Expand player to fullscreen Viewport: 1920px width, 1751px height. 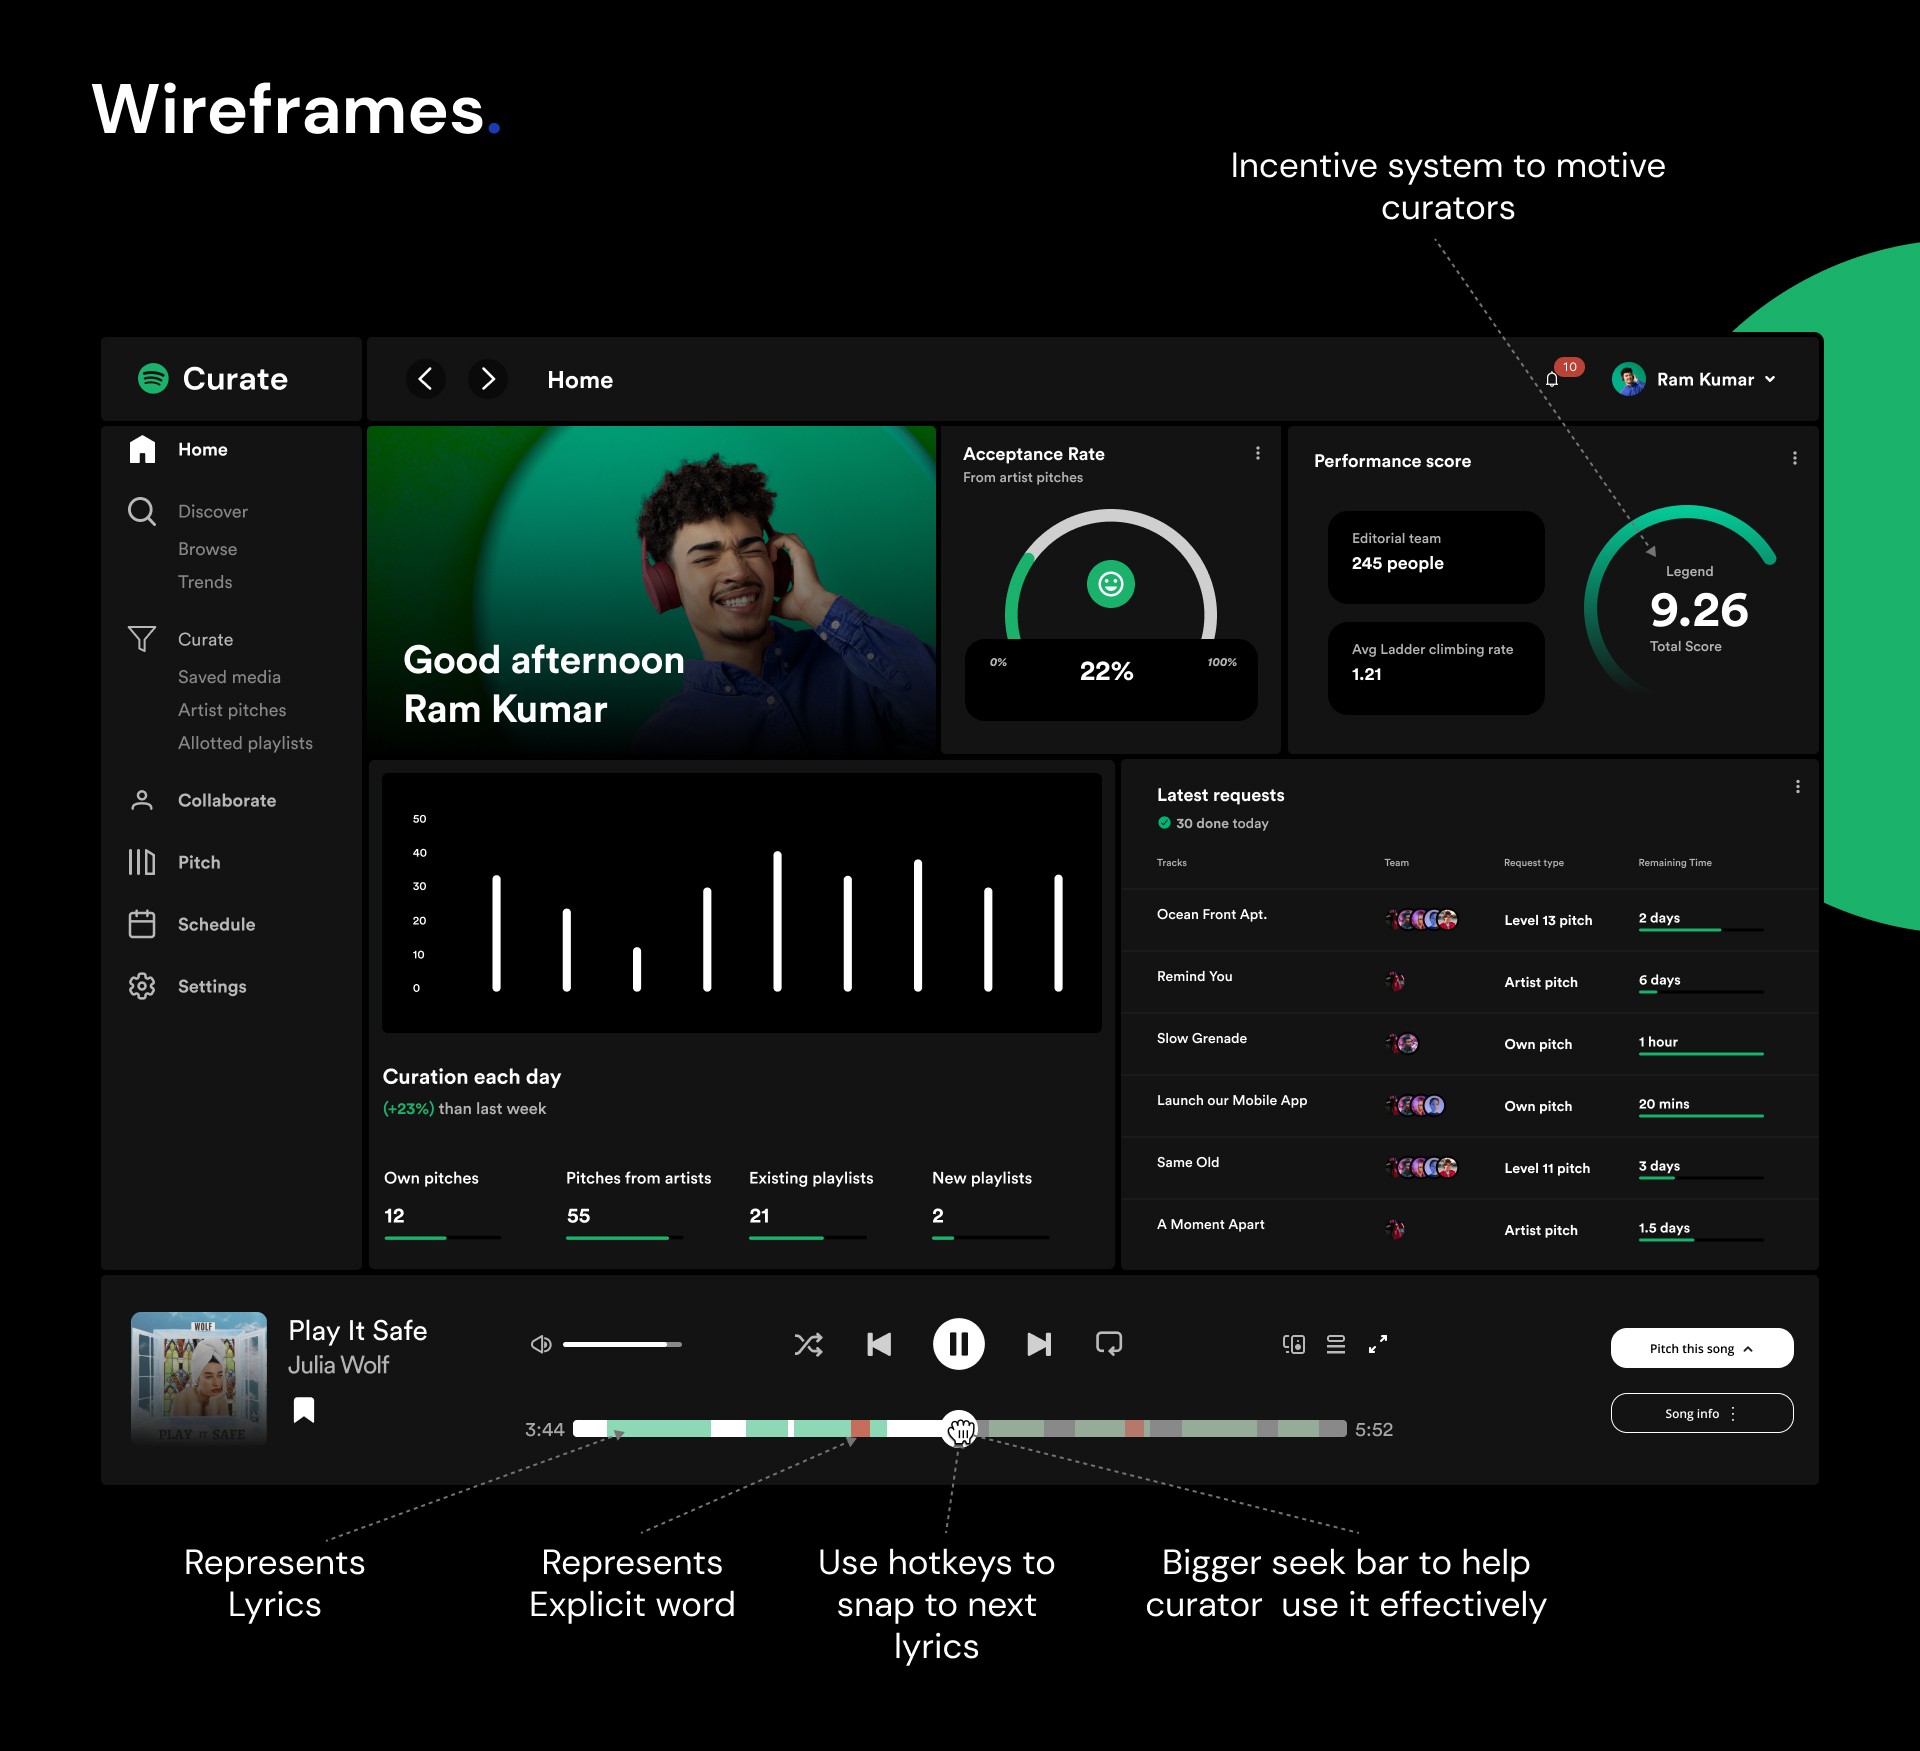point(1378,1344)
